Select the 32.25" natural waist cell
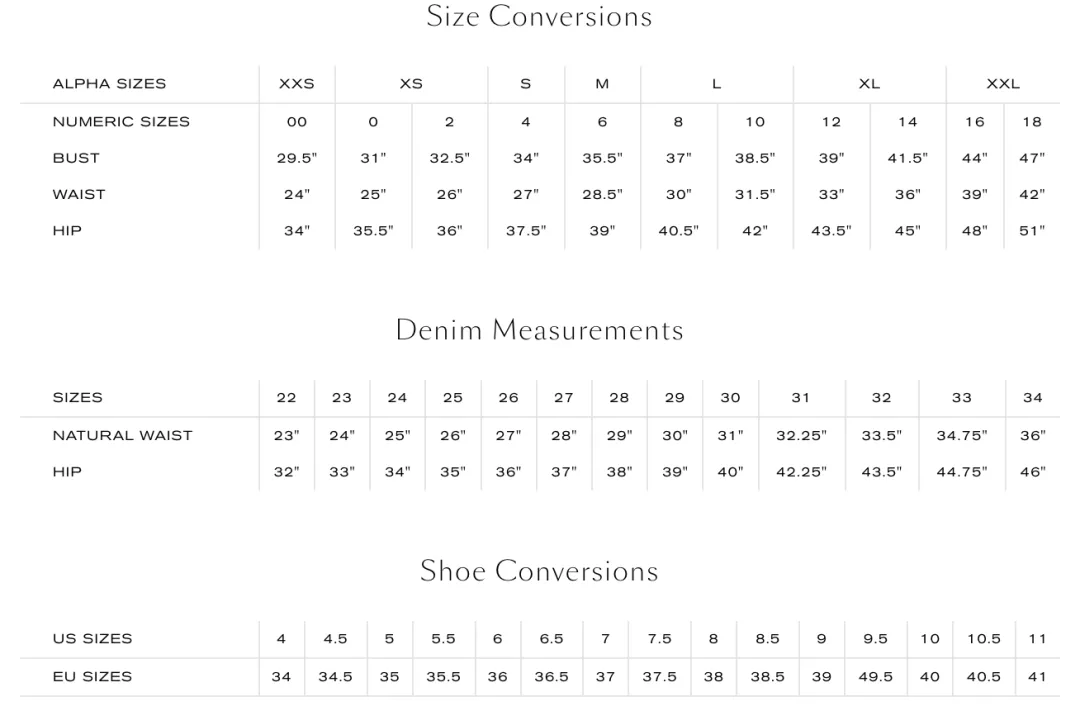 point(801,435)
